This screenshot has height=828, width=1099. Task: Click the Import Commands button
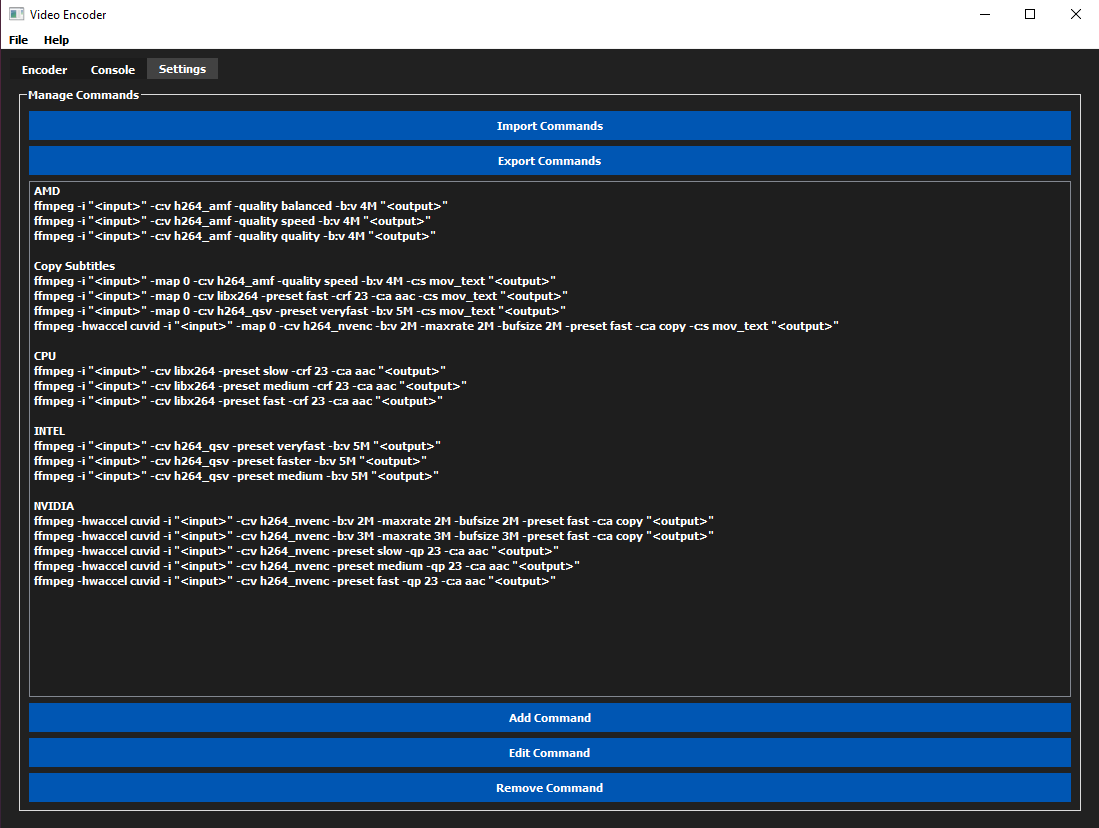point(549,126)
